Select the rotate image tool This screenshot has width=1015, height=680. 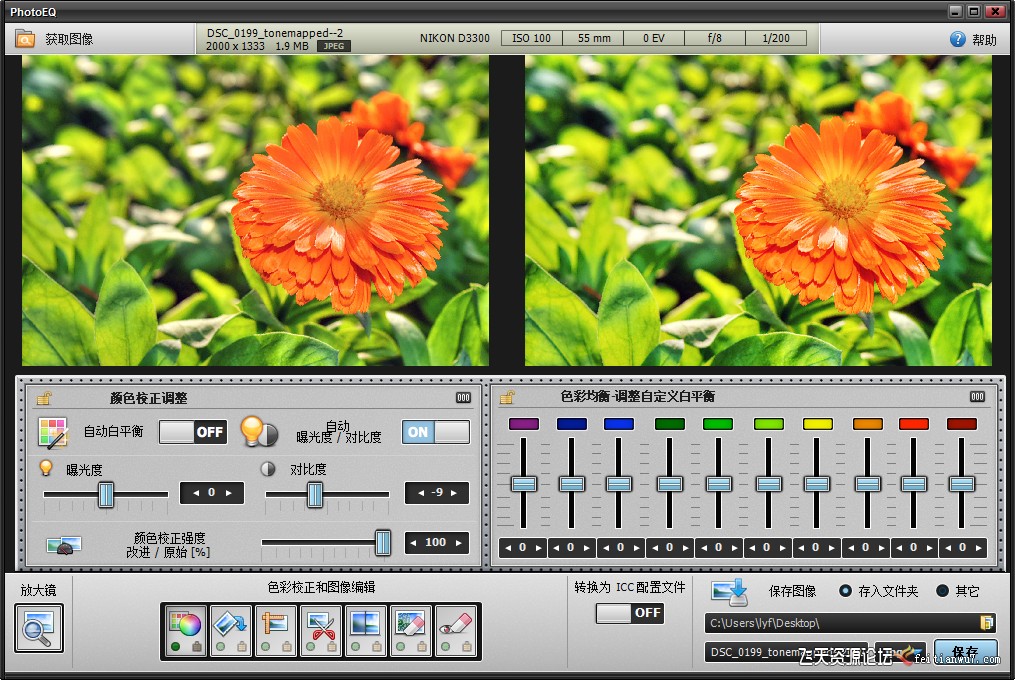coord(231,631)
